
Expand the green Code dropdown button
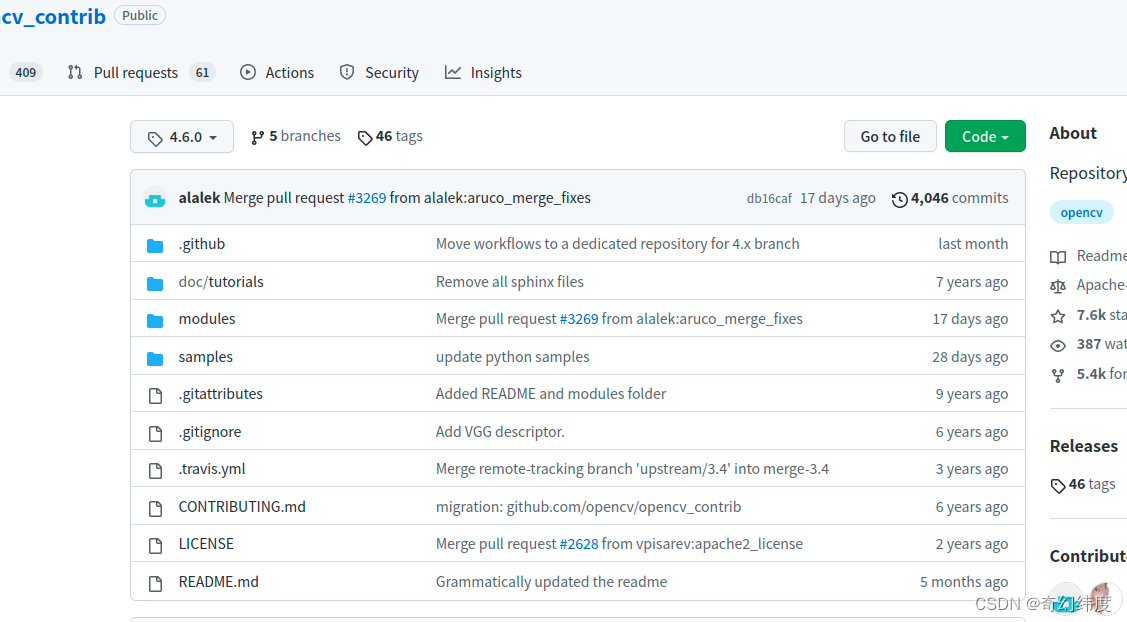(985, 137)
